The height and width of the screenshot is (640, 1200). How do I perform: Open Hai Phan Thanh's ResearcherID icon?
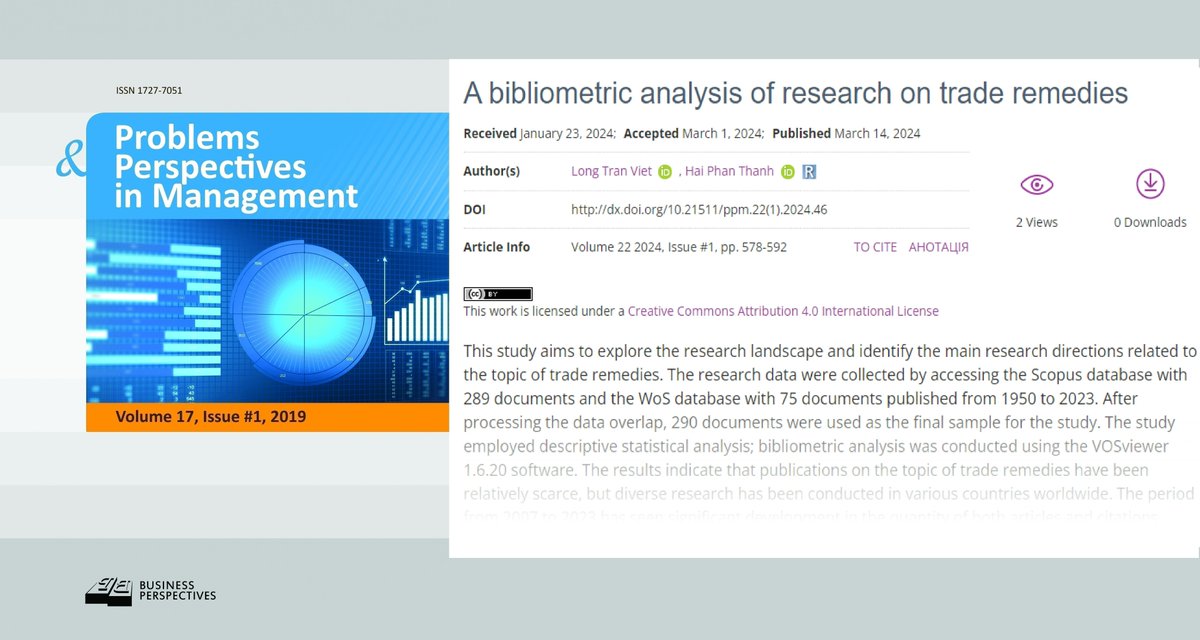(x=809, y=172)
